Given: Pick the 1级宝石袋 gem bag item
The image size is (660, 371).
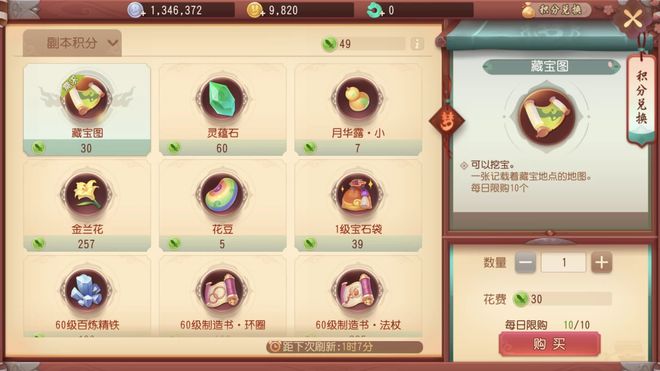Looking at the screenshot, I should [x=358, y=206].
